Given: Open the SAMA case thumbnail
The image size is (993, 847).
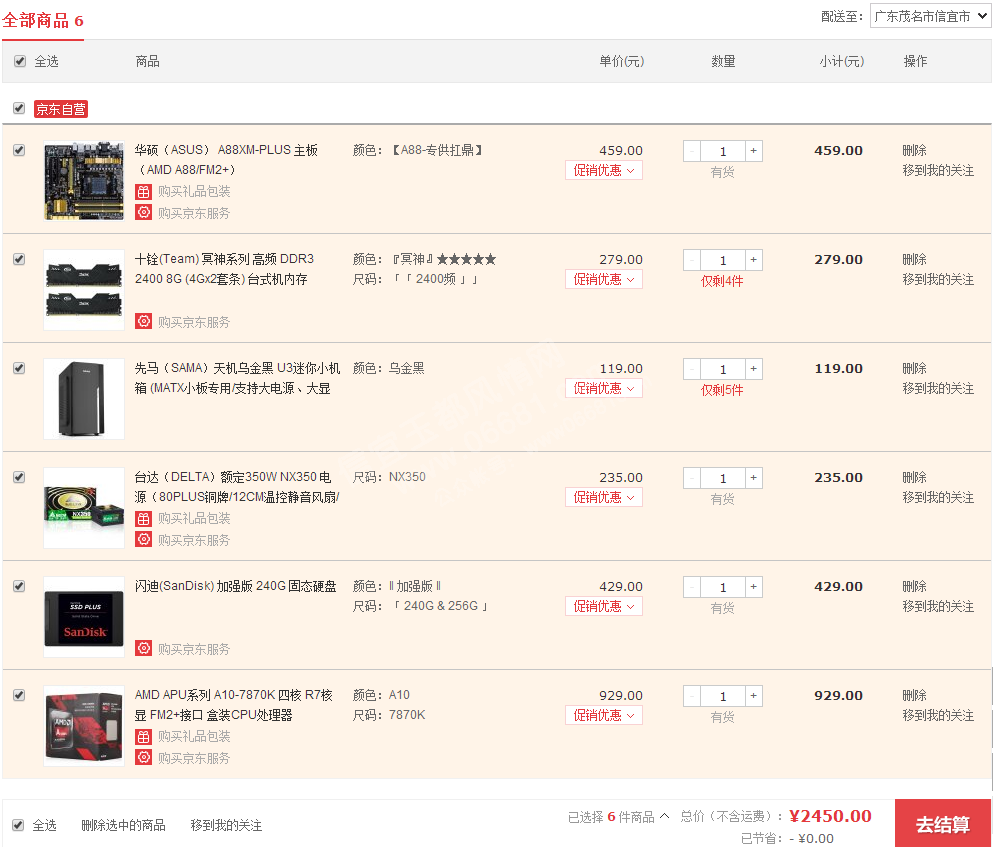Looking at the screenshot, I should pyautogui.click(x=84, y=398).
